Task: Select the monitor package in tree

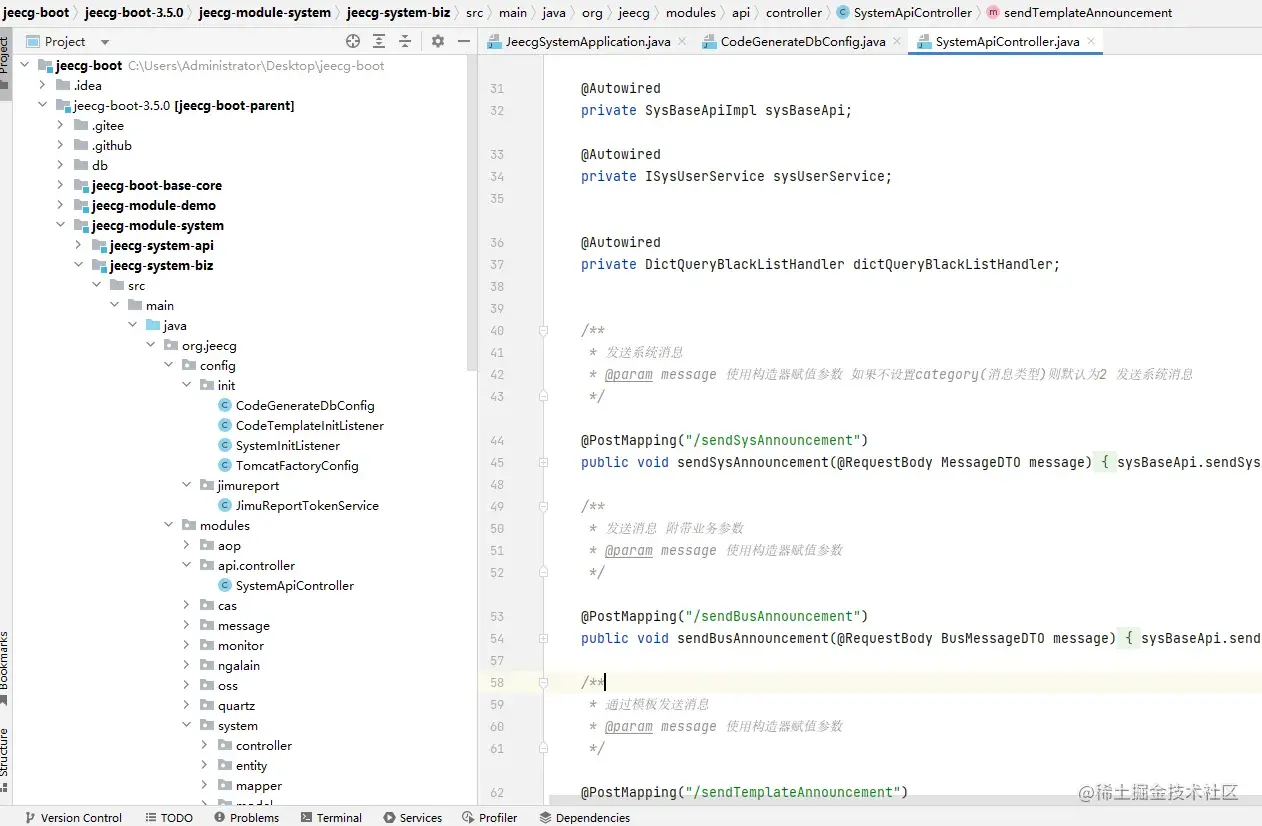Action: pos(241,645)
